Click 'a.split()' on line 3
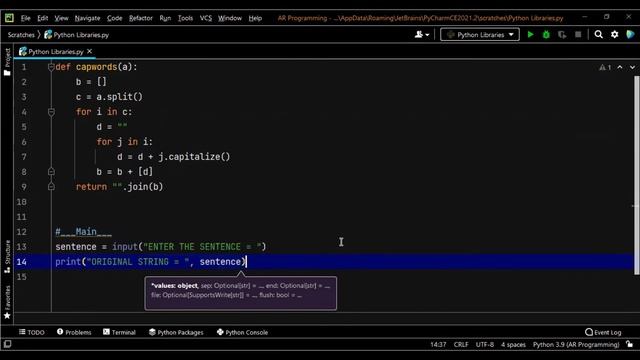Viewport: 640px width, 360px height. (x=119, y=97)
